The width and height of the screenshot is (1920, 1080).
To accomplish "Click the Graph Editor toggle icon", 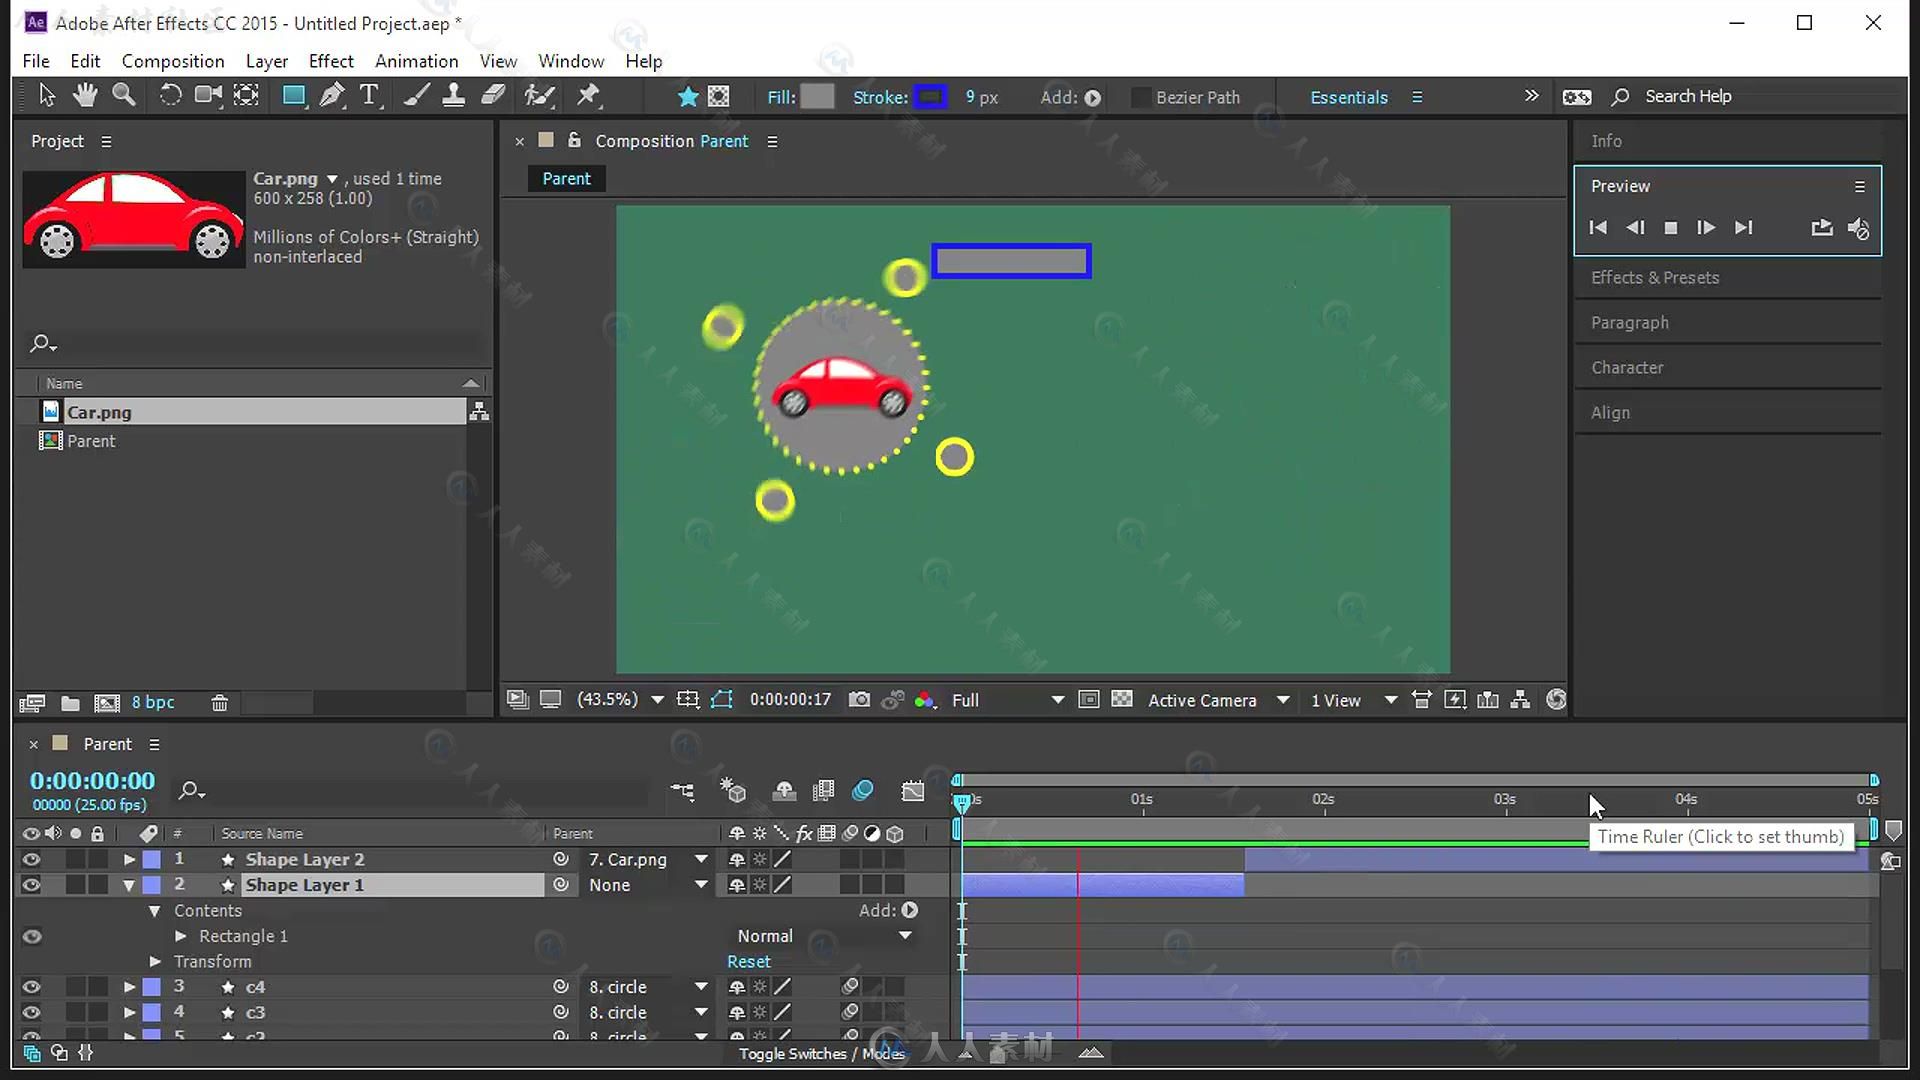I will click(914, 791).
